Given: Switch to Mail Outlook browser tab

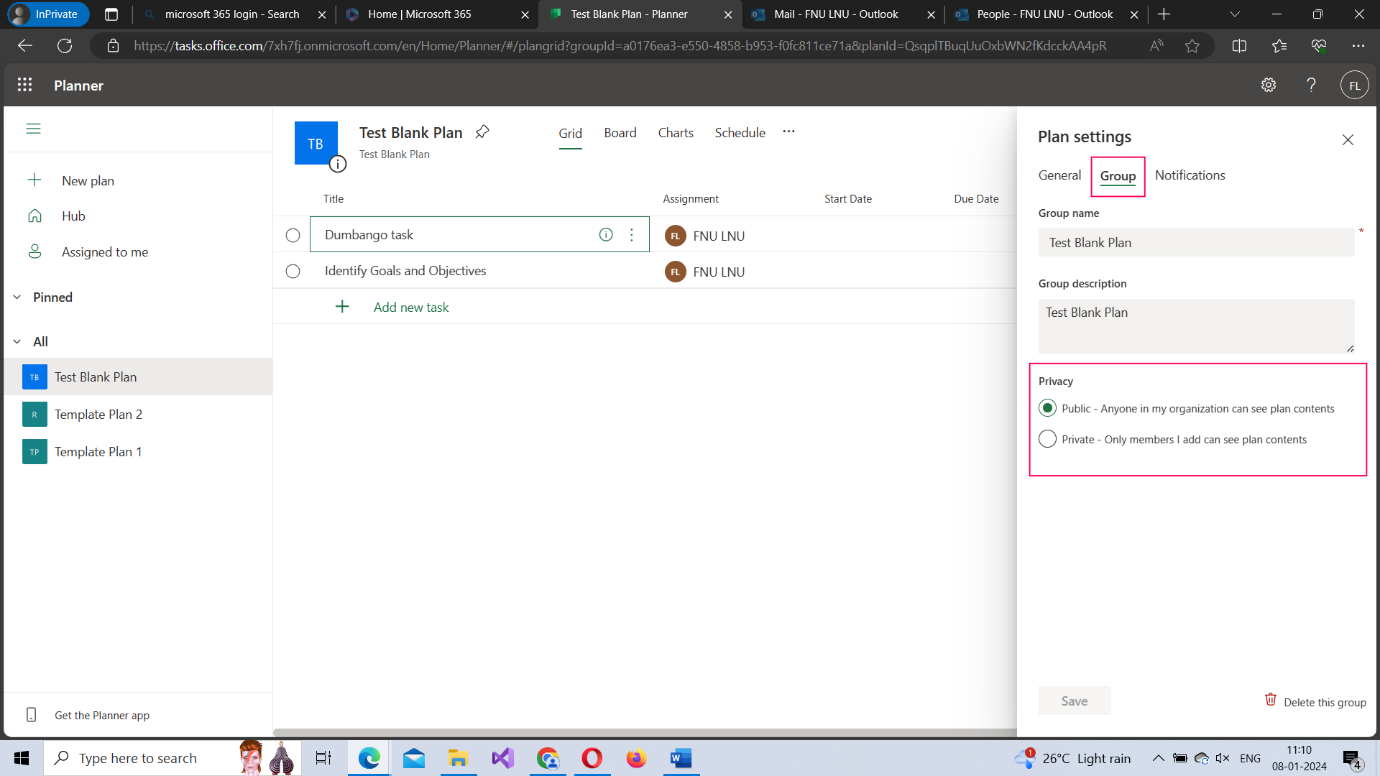Looking at the screenshot, I should point(845,14).
